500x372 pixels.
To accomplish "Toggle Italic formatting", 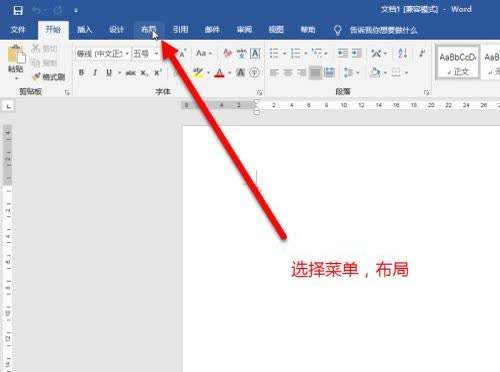I will point(95,73).
